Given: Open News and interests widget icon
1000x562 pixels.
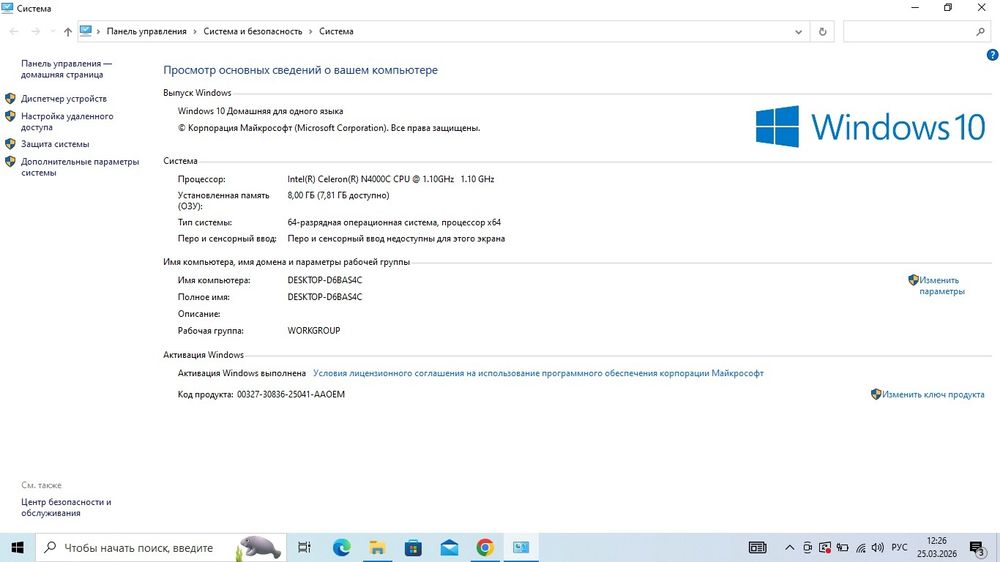Looking at the screenshot, I should 757,547.
